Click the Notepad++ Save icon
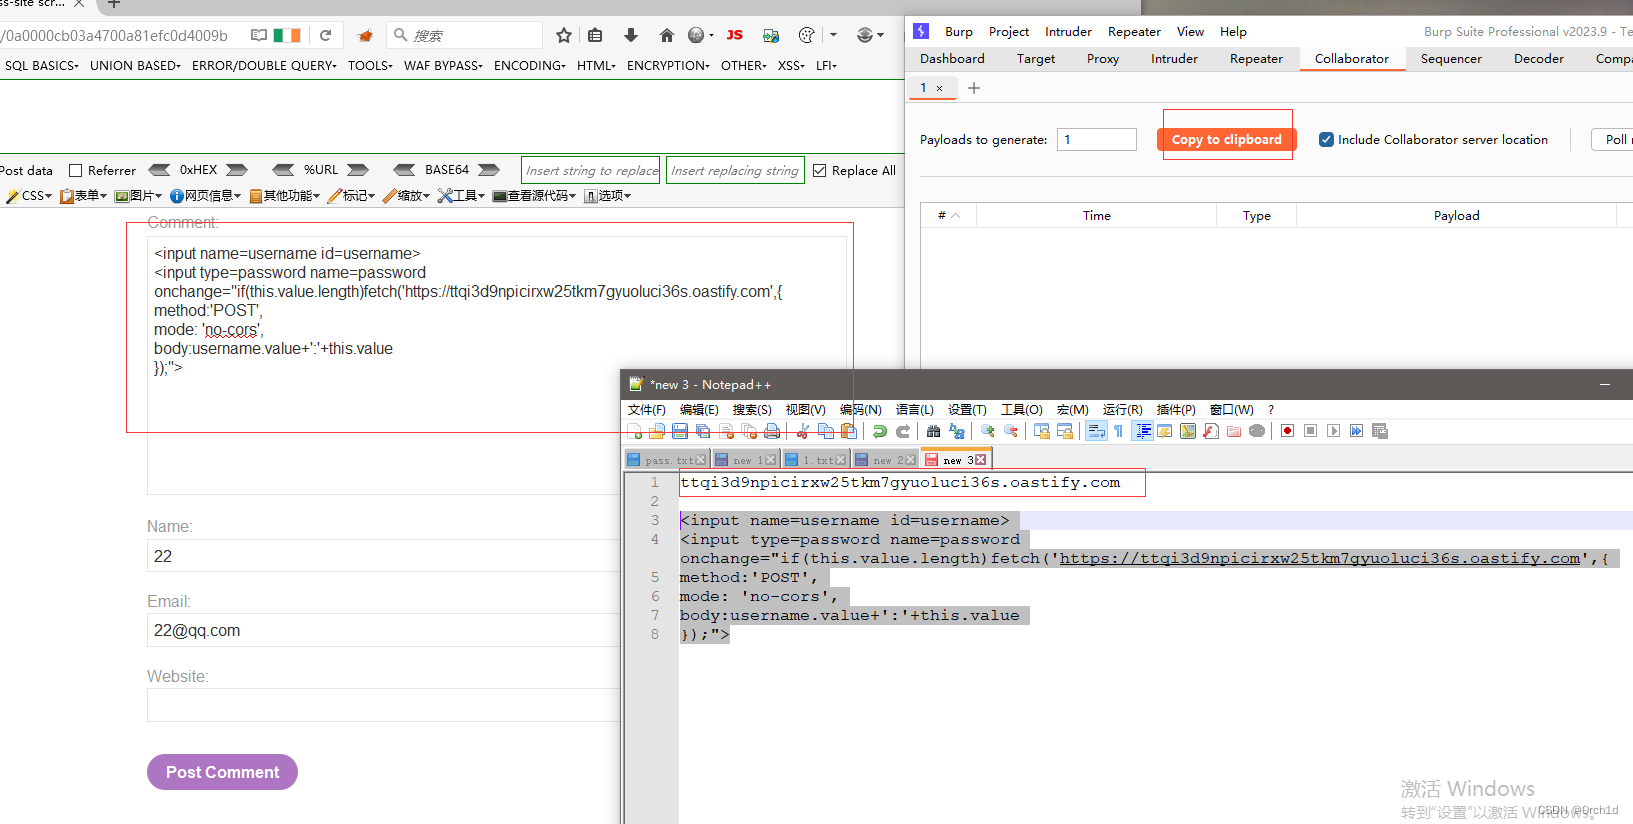The width and height of the screenshot is (1633, 824). (680, 431)
